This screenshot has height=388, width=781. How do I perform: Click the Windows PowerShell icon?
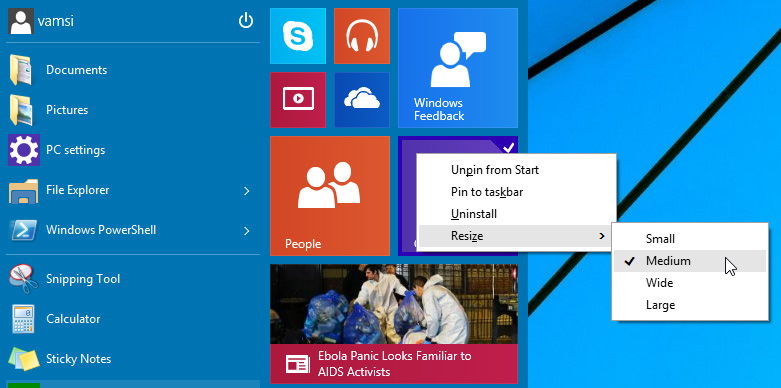(23, 230)
